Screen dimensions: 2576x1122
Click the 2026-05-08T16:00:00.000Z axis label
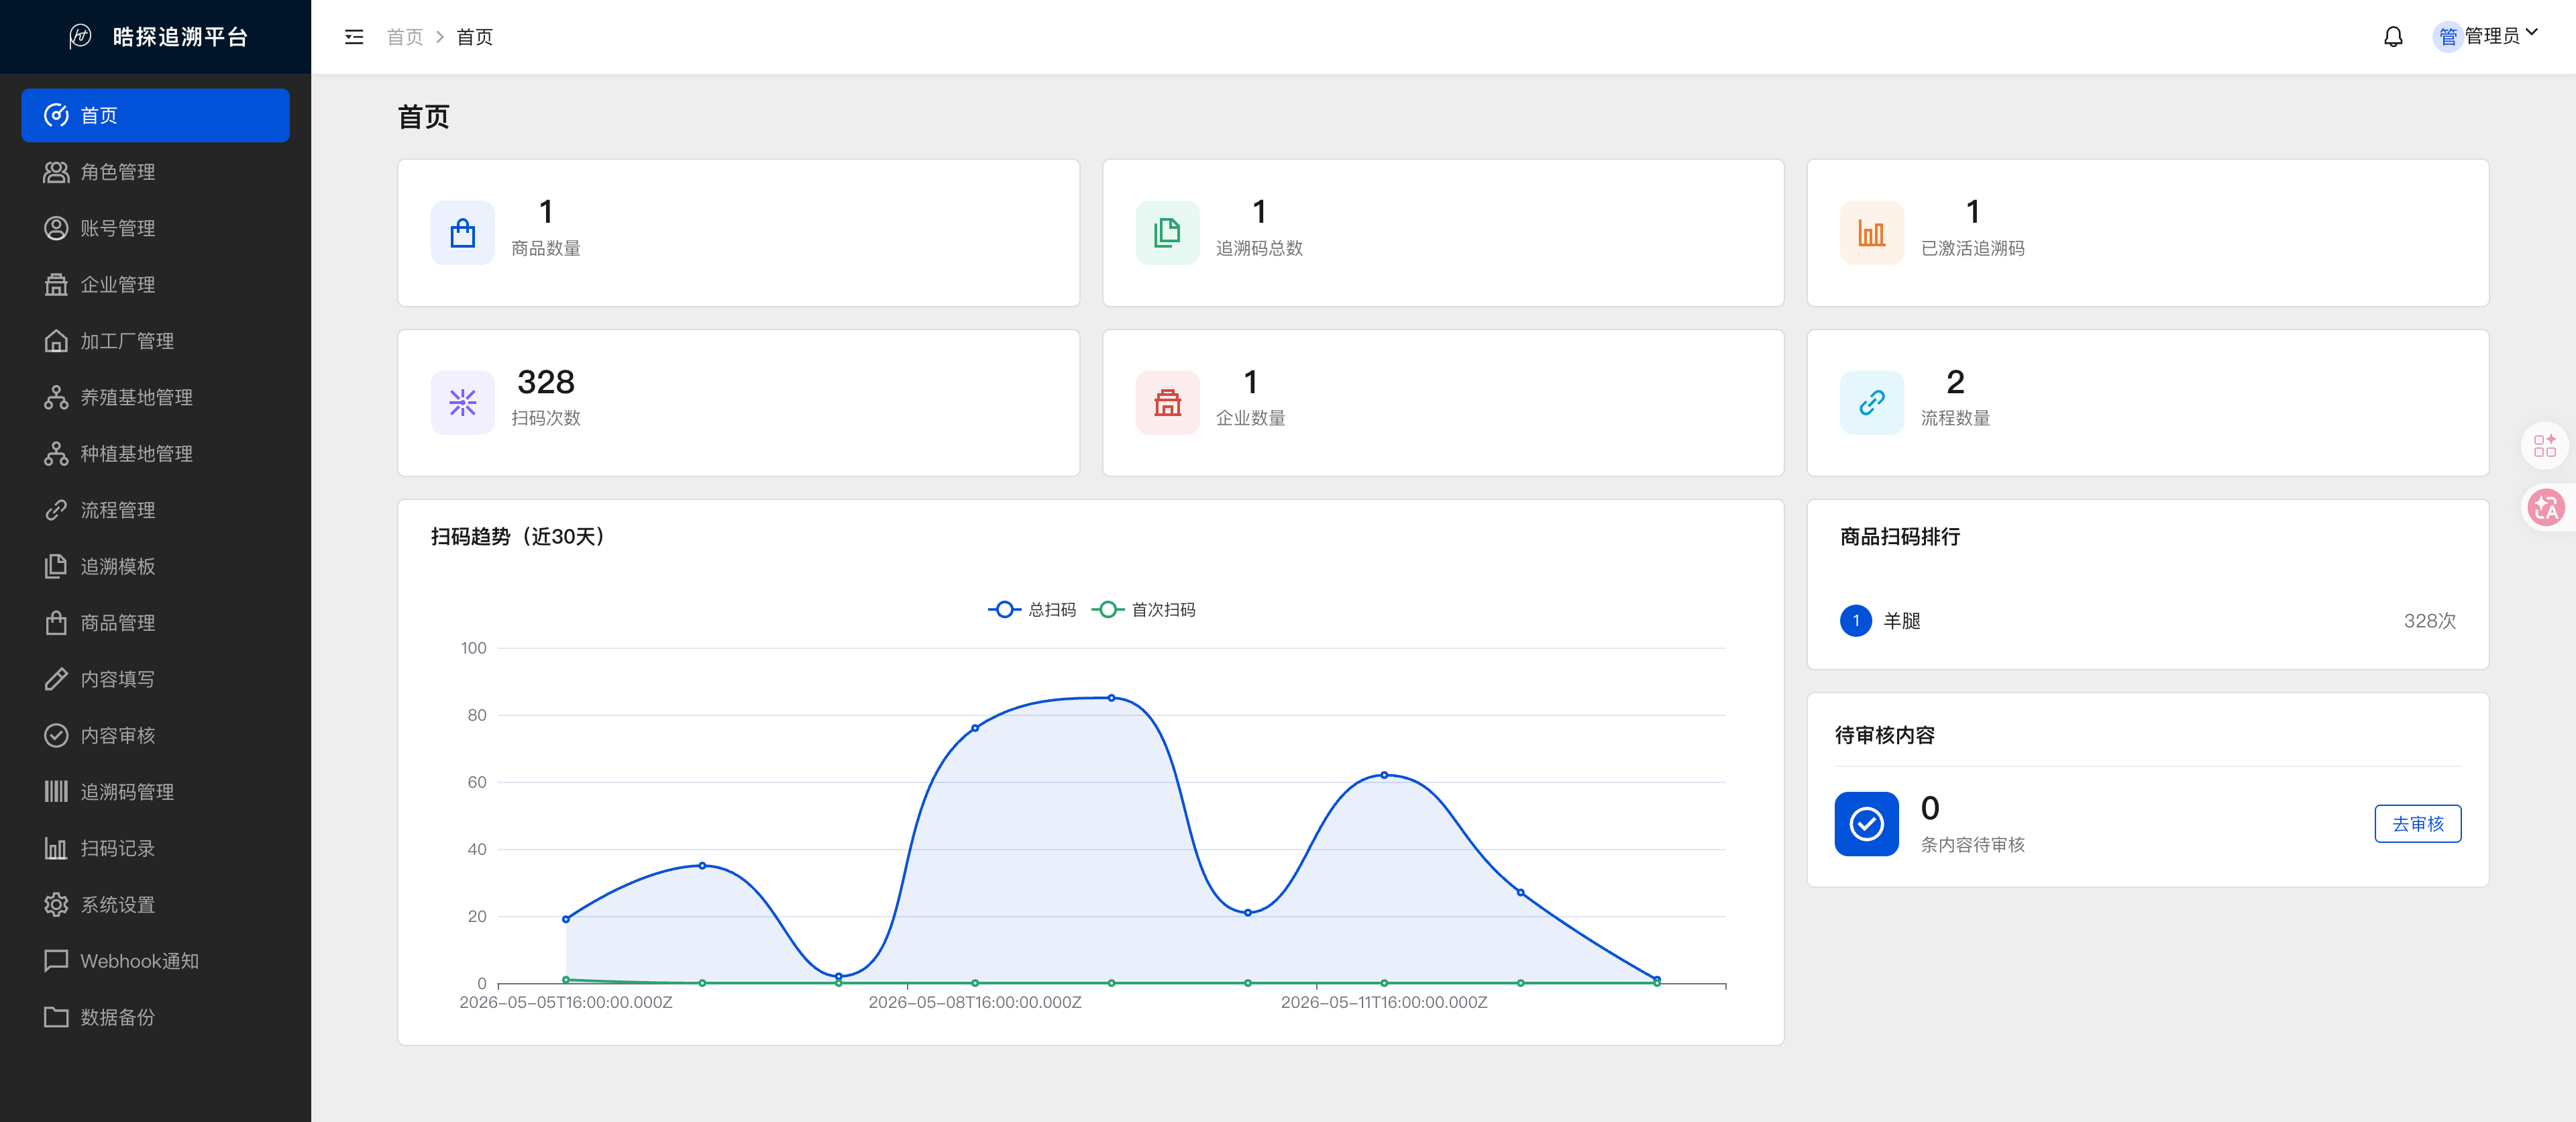pos(975,1002)
